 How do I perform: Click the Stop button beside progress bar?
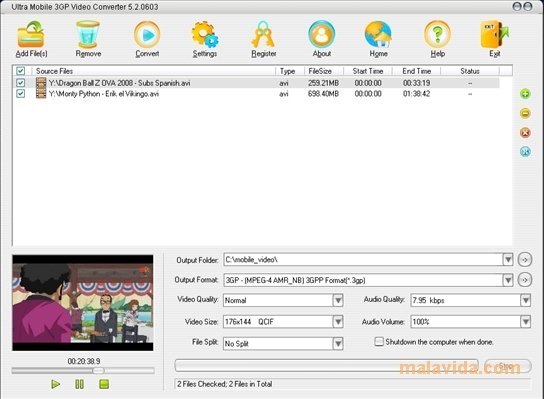[x=508, y=366]
